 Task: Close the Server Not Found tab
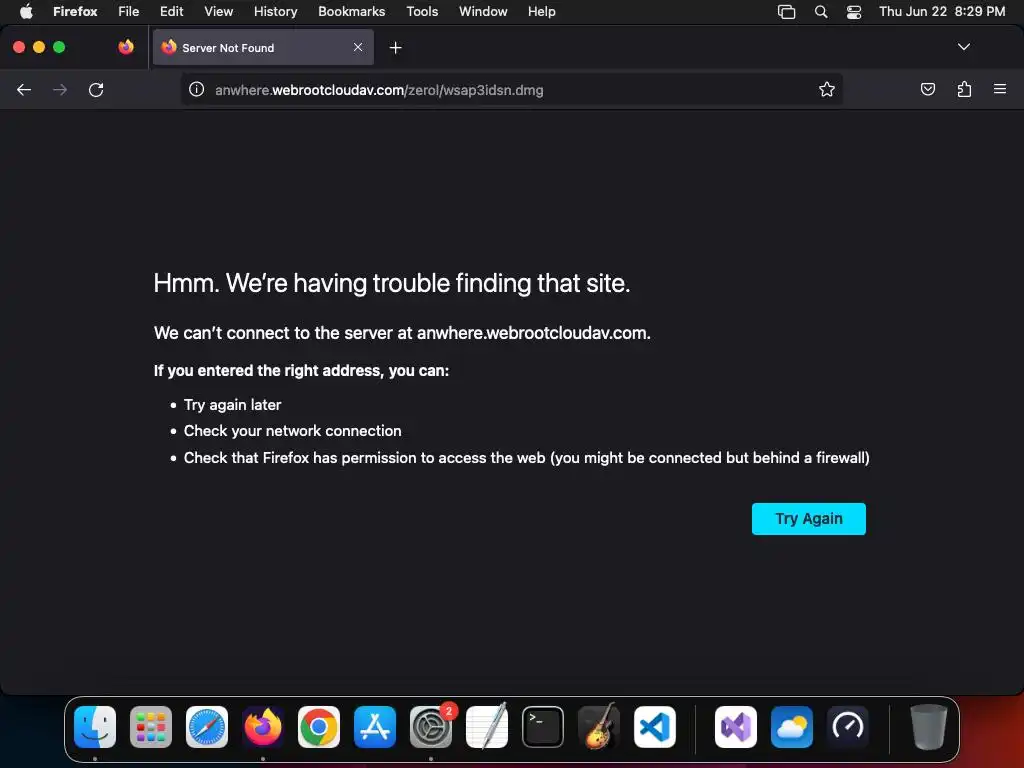tap(358, 47)
